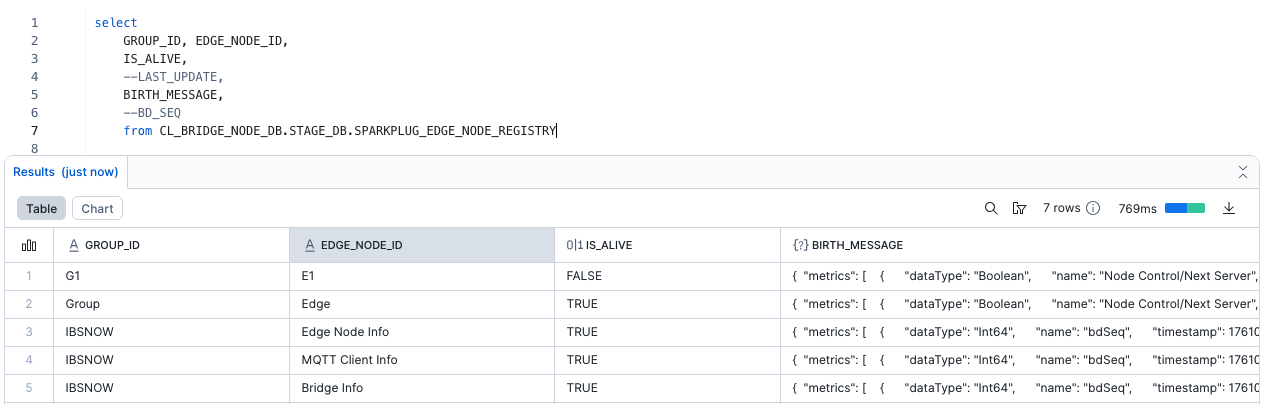Open the results filter icon
Screen dimensions: 1261x404
[x=1019, y=208]
